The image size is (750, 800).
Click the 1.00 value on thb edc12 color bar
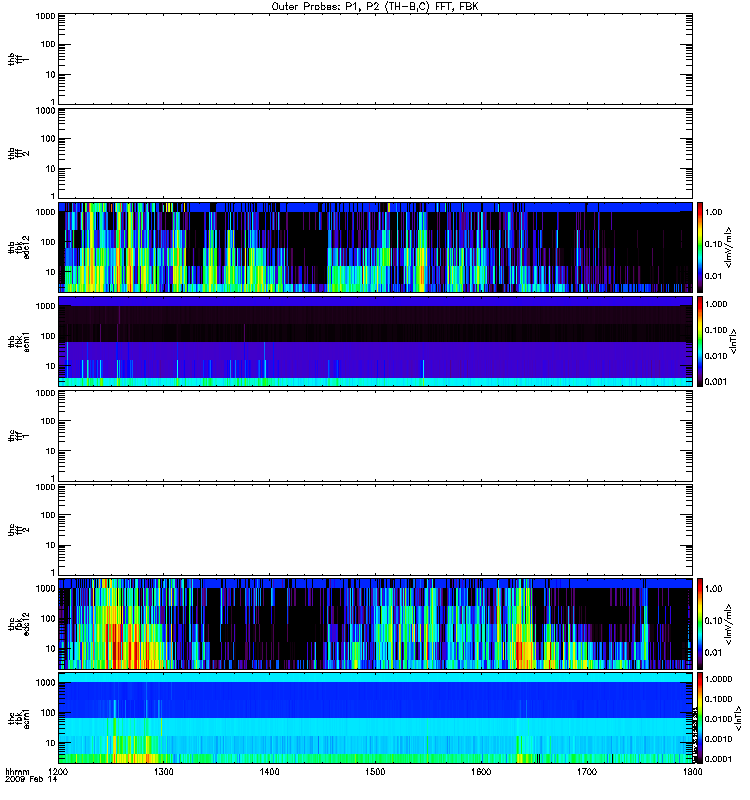[713, 212]
